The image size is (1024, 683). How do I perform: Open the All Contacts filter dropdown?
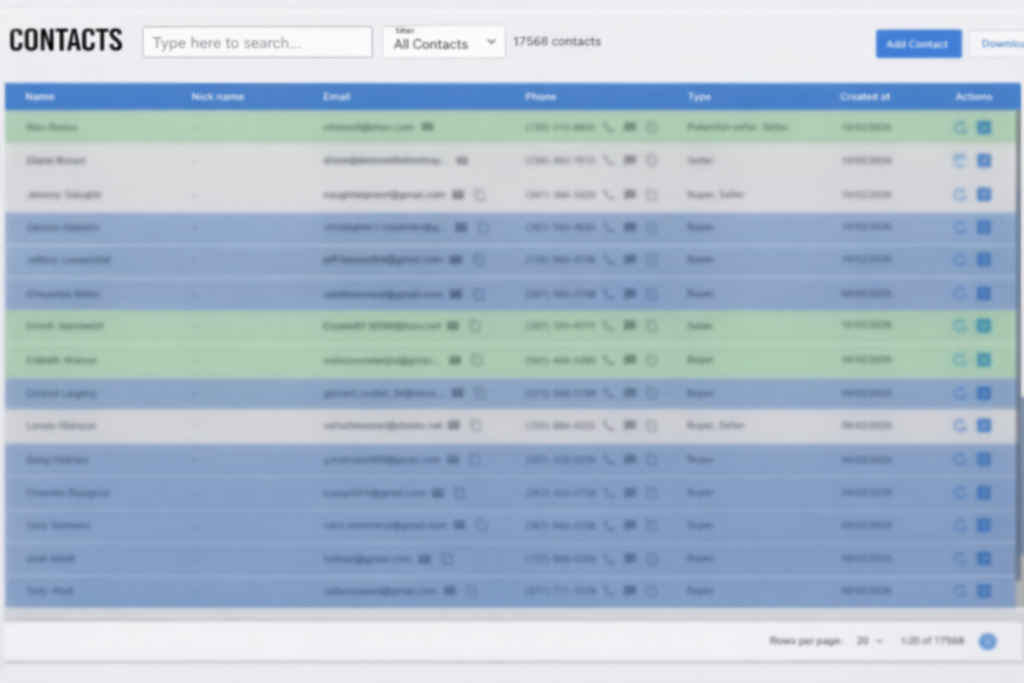(x=444, y=42)
